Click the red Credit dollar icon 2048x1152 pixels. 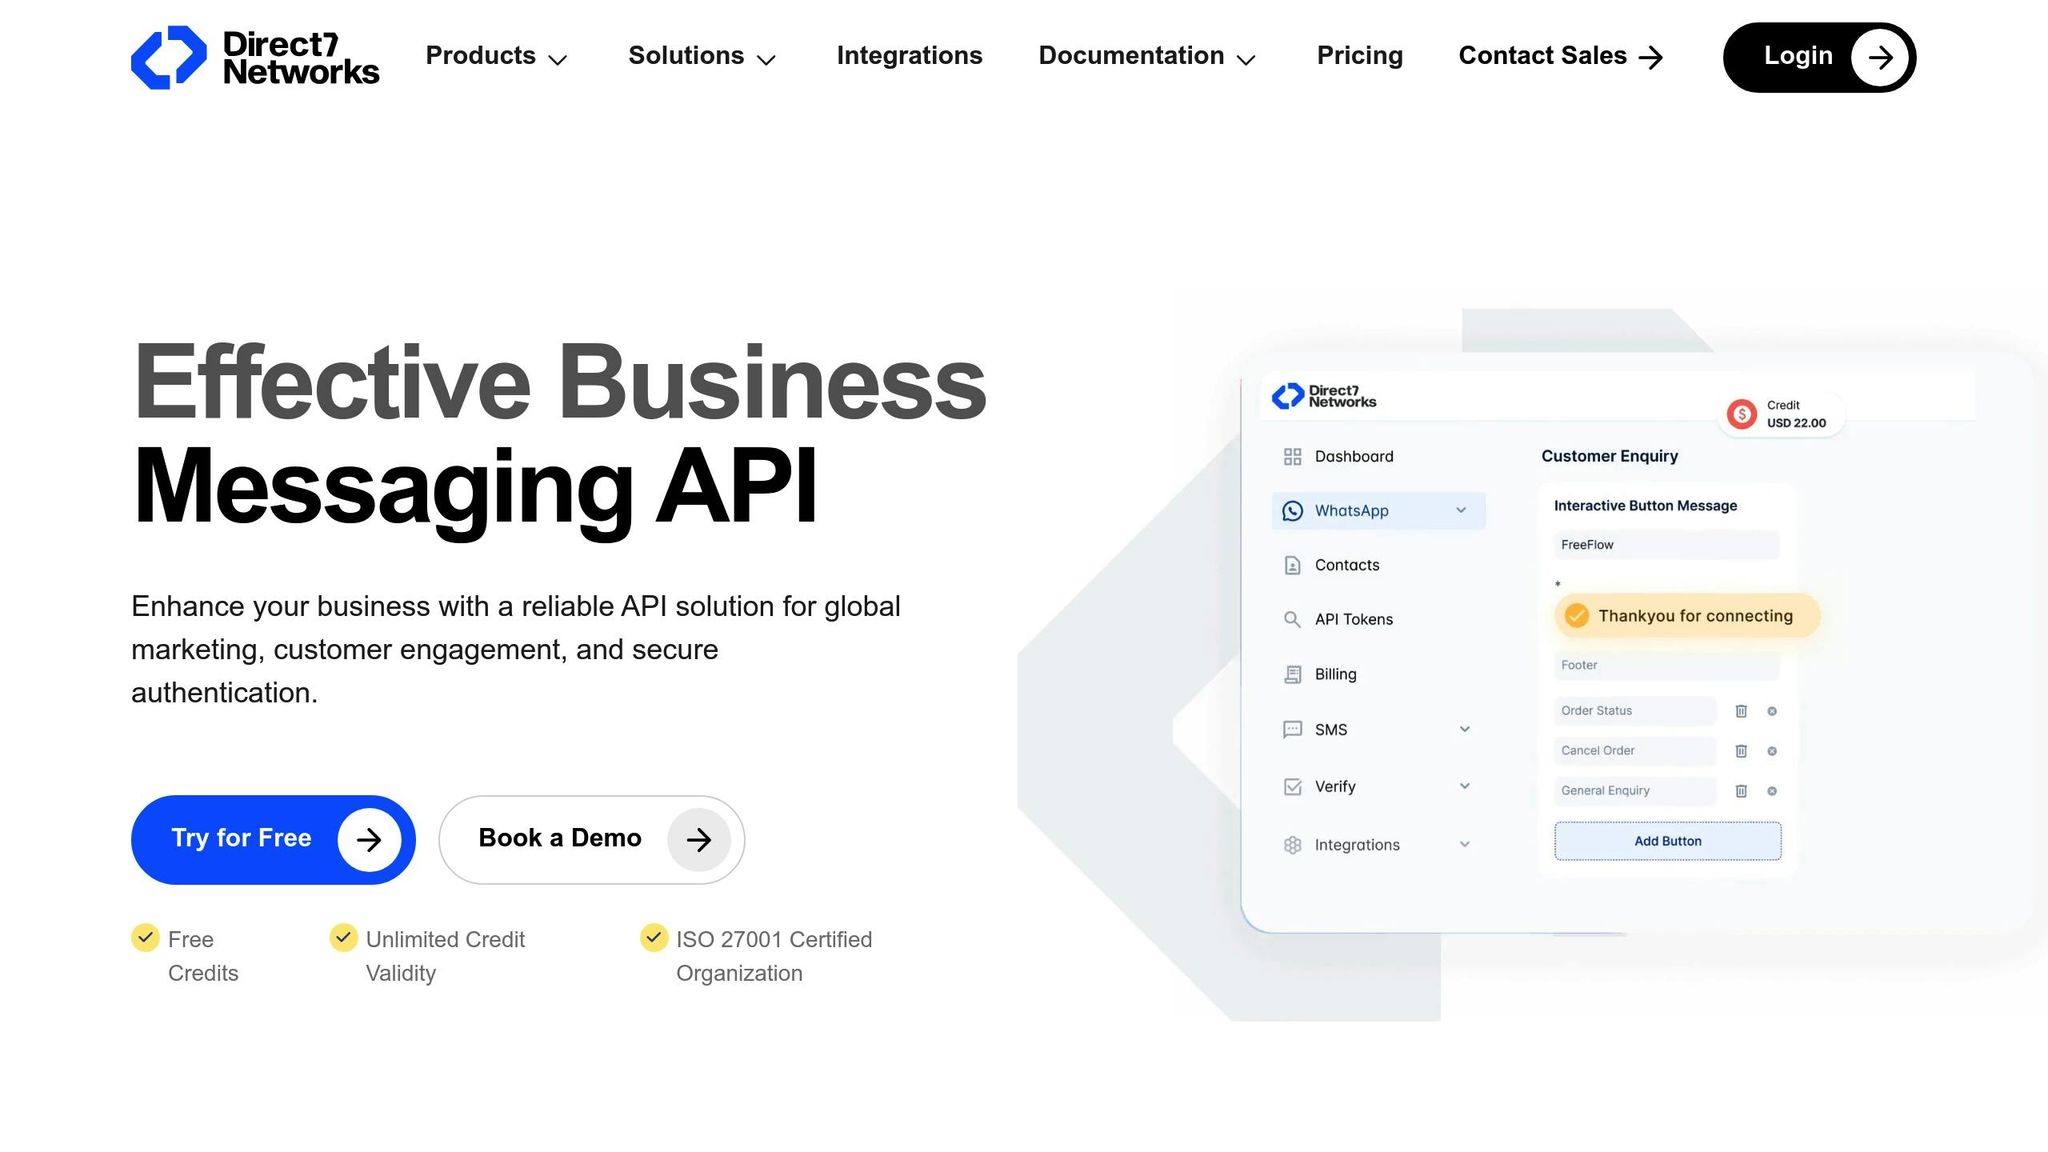coord(1742,414)
